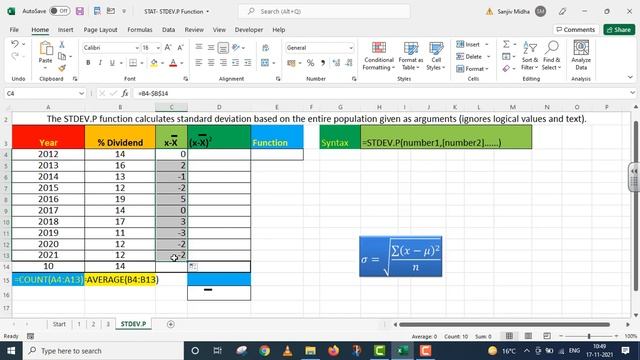Click the Comments button

point(576,29)
